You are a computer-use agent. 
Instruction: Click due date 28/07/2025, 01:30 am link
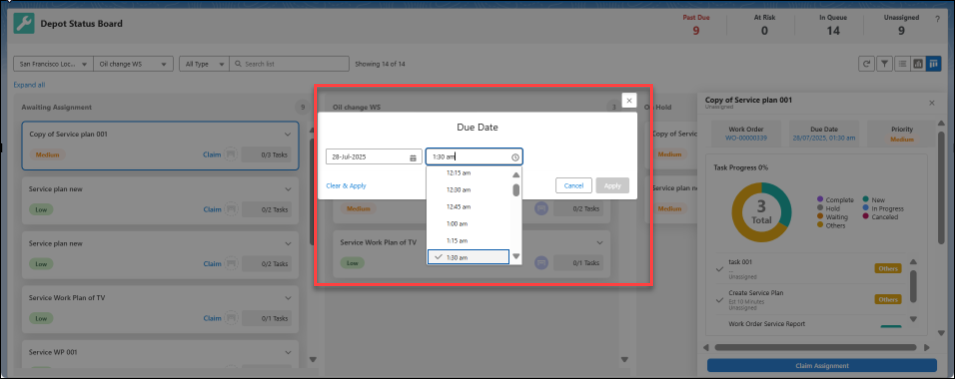click(823, 138)
